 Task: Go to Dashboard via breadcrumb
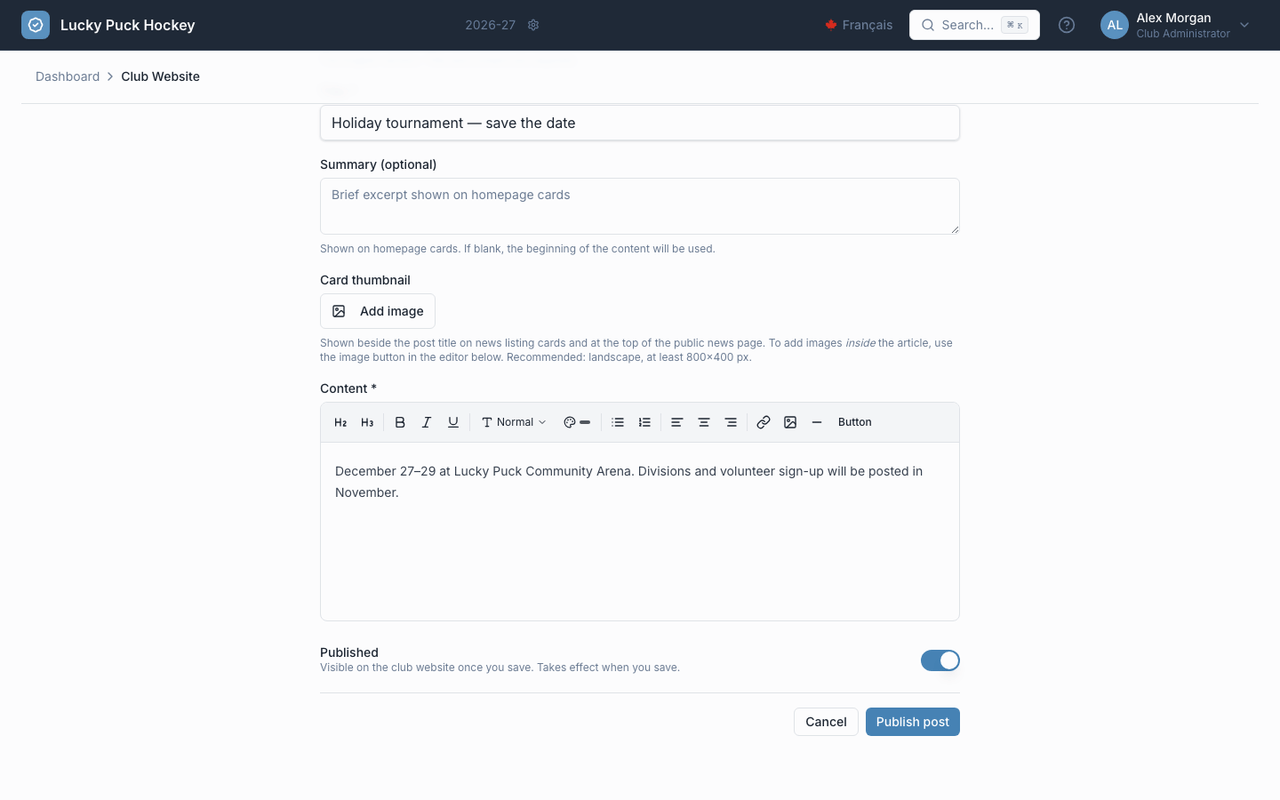click(x=67, y=76)
